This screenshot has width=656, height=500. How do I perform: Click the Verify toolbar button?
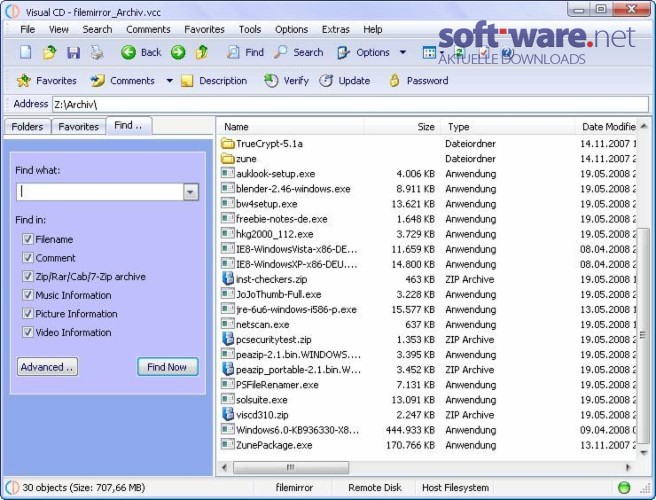(x=286, y=80)
